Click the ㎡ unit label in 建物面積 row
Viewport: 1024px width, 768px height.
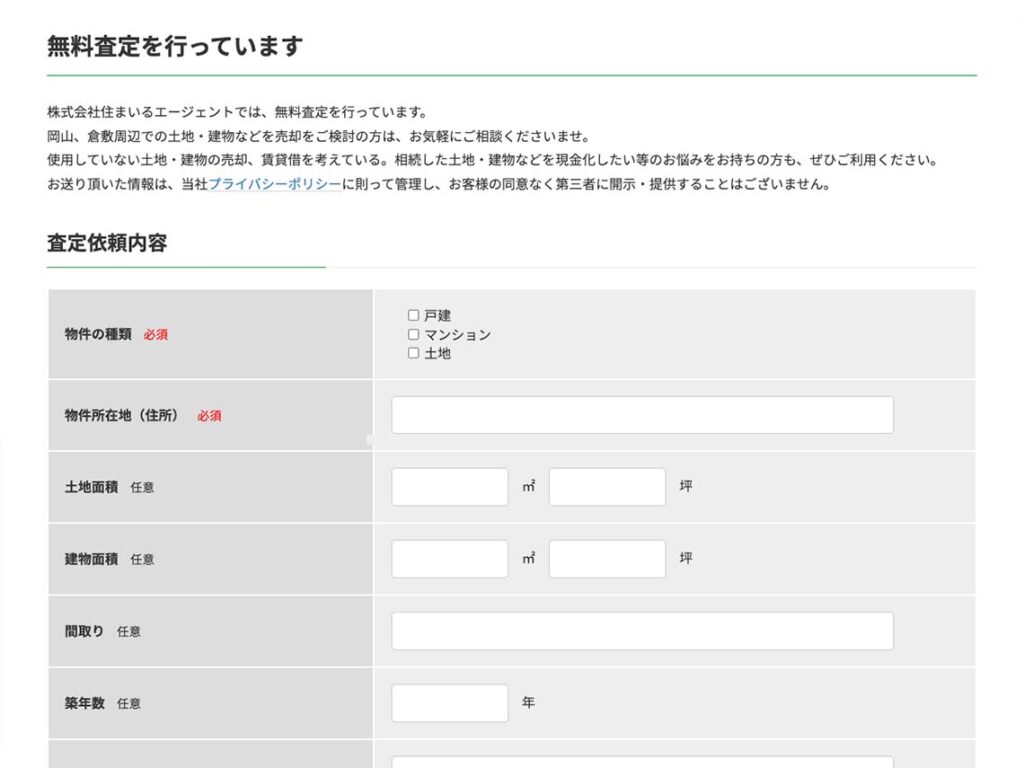[x=528, y=558]
